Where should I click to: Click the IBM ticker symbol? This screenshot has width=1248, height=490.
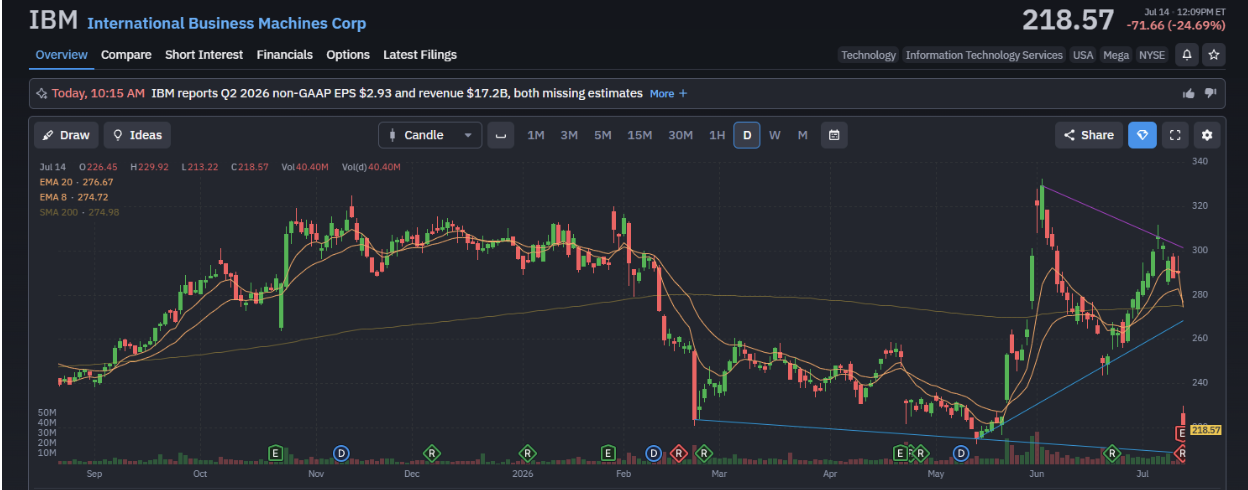pos(54,21)
